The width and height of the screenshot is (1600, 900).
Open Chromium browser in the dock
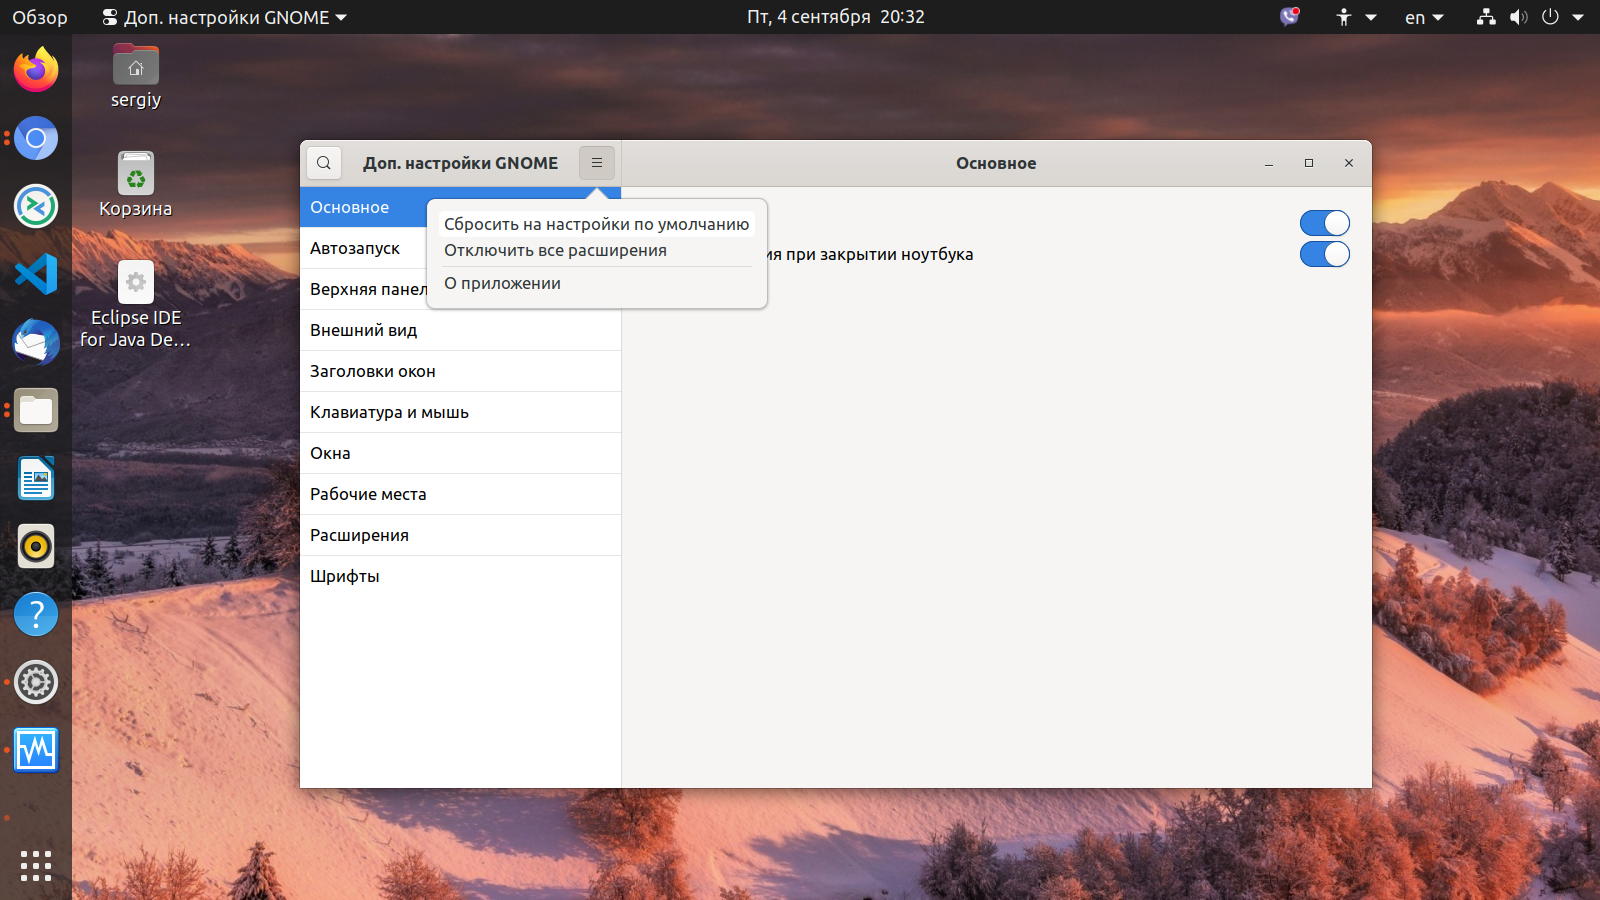pyautogui.click(x=36, y=138)
